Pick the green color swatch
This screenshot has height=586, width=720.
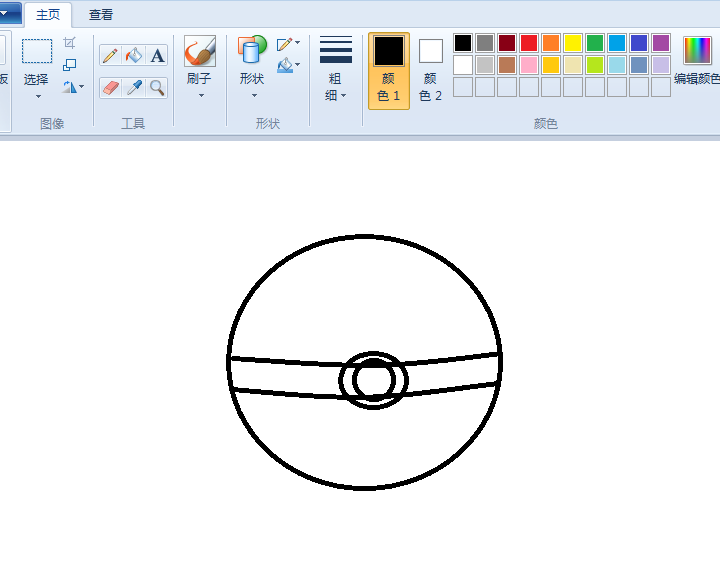coord(595,43)
